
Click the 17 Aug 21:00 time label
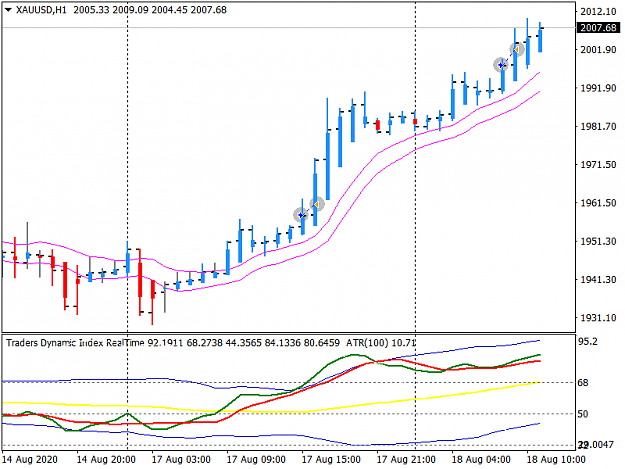click(x=406, y=459)
